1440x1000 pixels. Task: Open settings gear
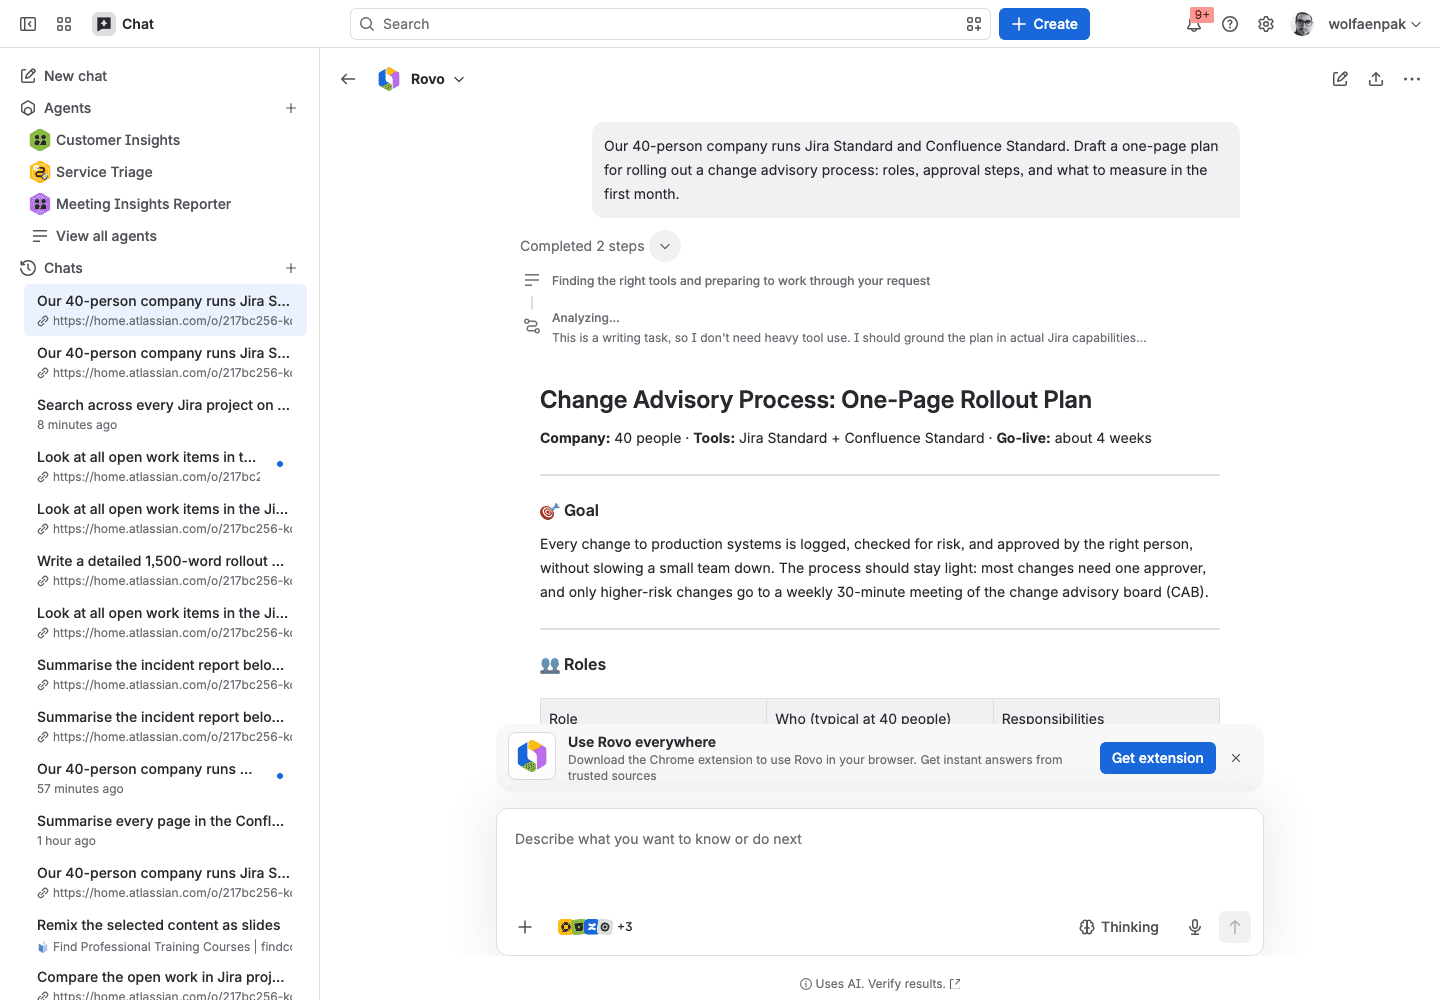click(1266, 24)
